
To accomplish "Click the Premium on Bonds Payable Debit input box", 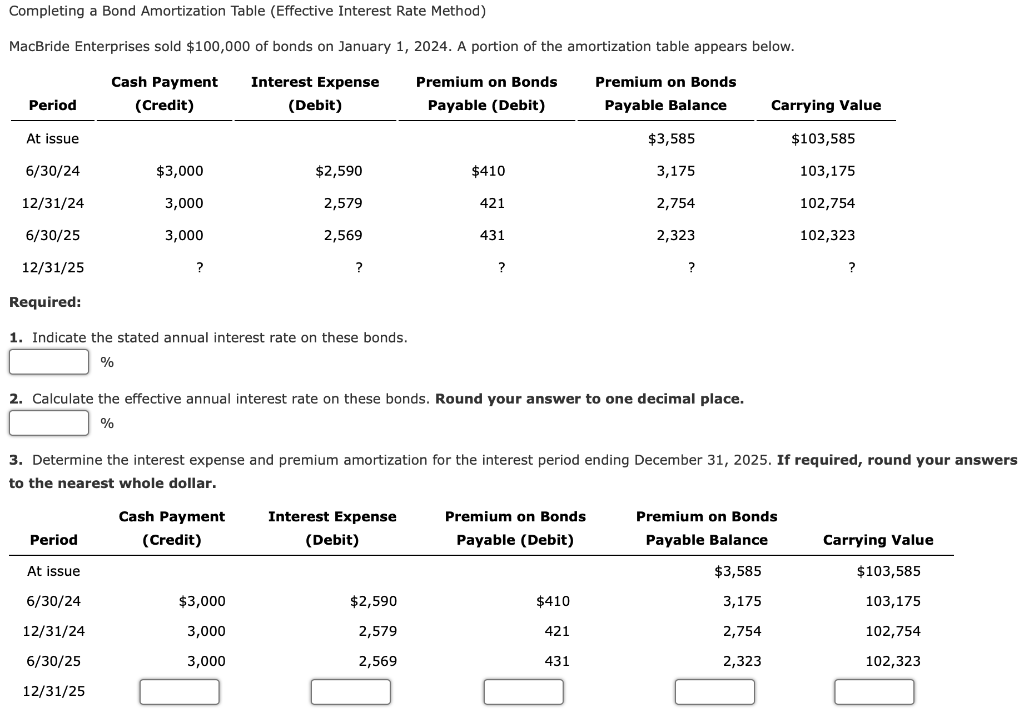I will pos(524,691).
